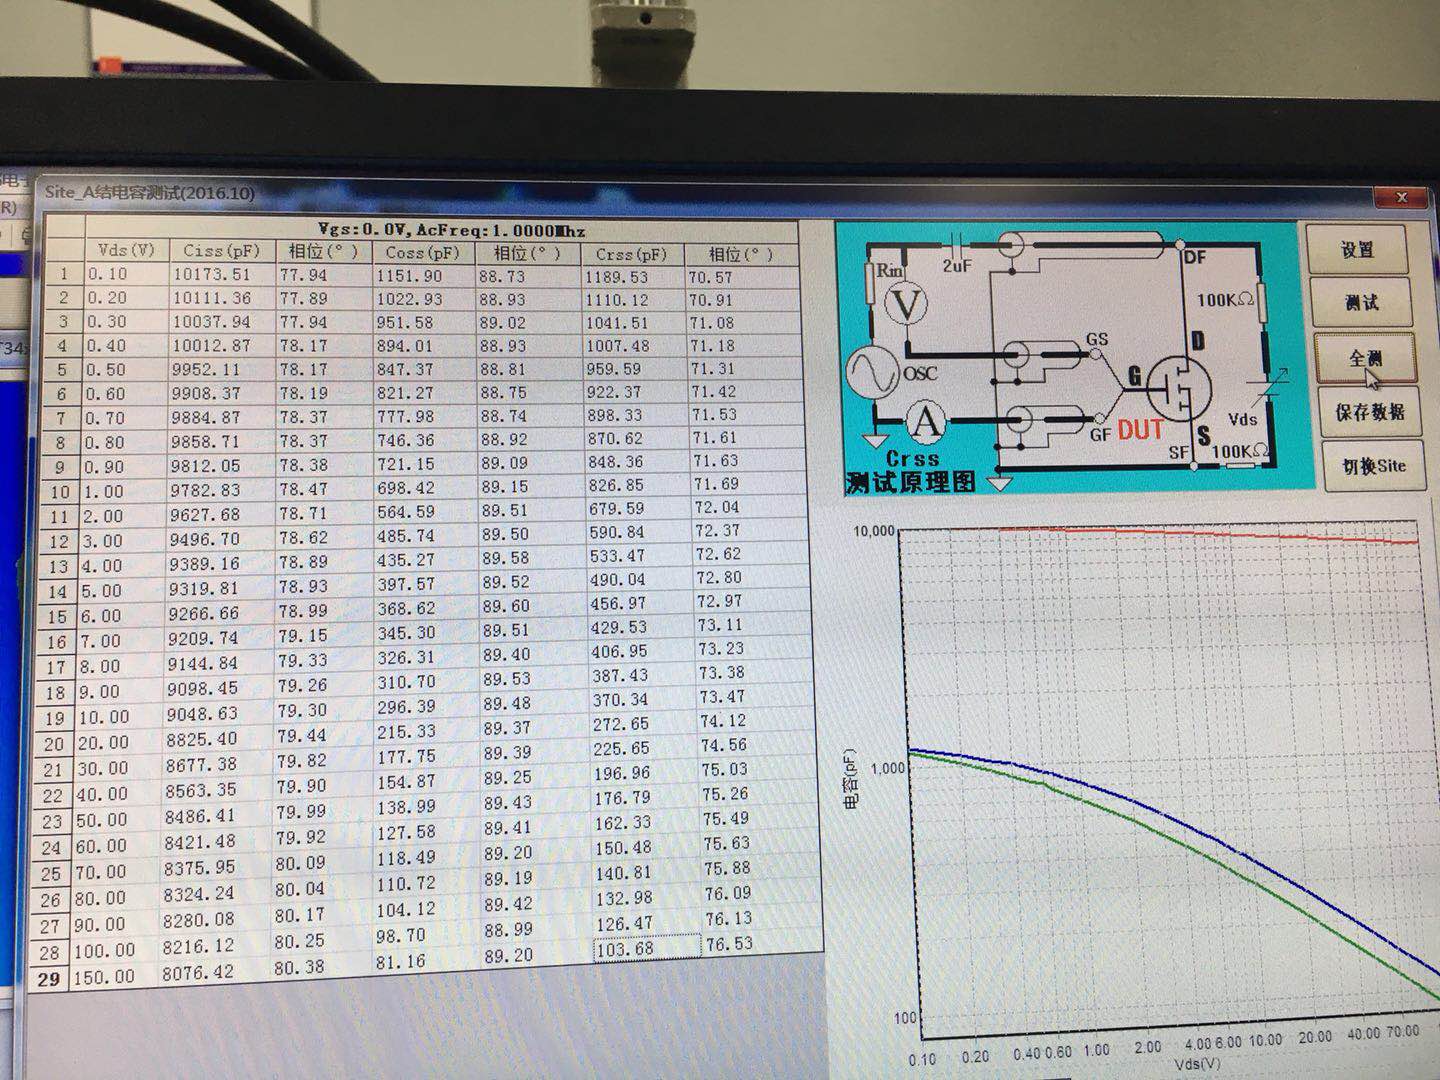Screen dimensions: 1440x1080
Task: Click the 设置 (Settings) button
Action: [x=1356, y=250]
